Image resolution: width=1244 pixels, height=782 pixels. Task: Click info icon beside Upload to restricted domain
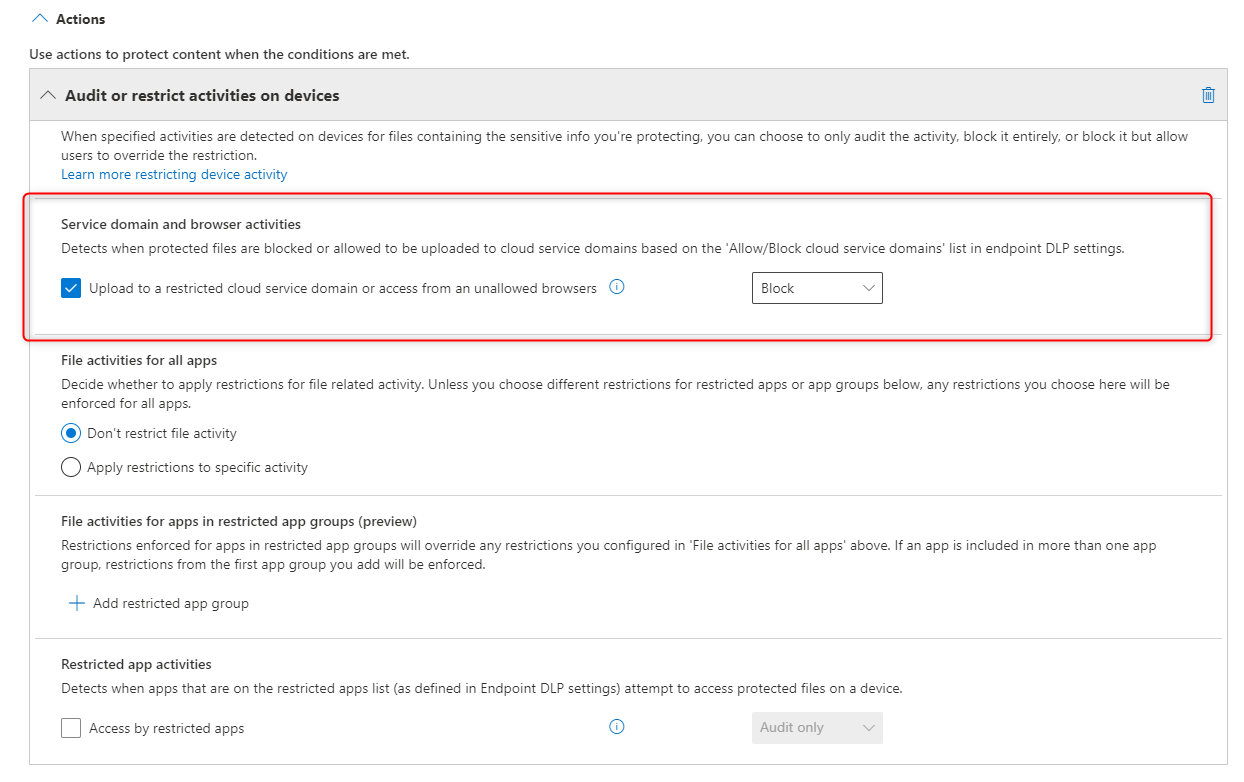(x=617, y=288)
